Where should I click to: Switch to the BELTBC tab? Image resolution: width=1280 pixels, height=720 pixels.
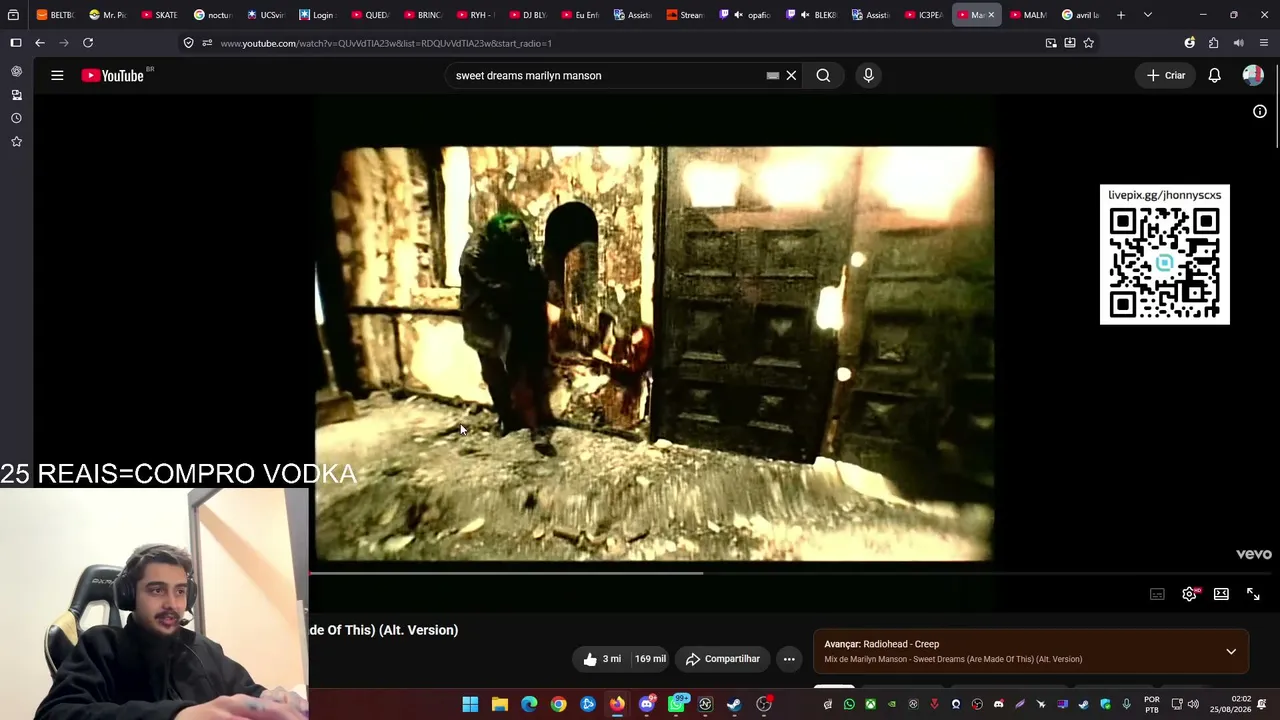tap(55, 15)
